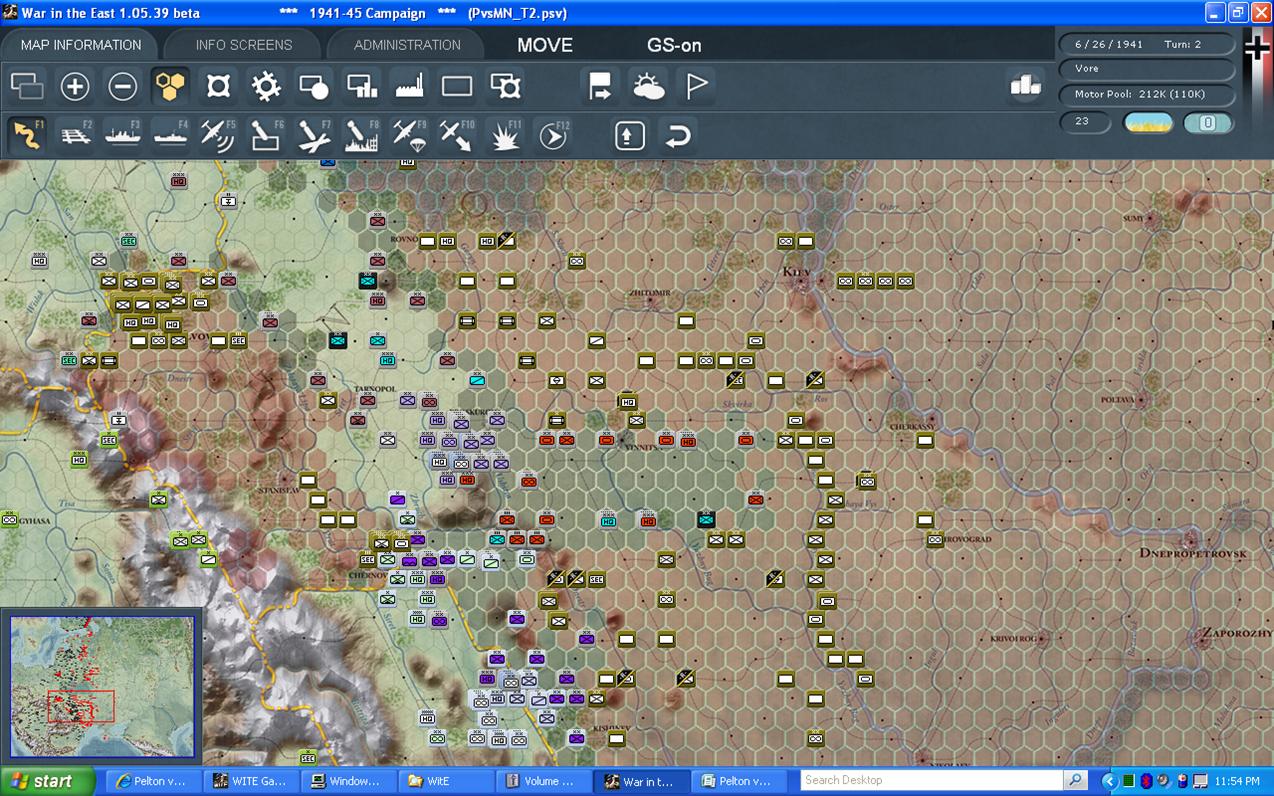Image resolution: width=1274 pixels, height=796 pixels.
Task: Click the Krivoi Rog city label
Action: [1013, 637]
